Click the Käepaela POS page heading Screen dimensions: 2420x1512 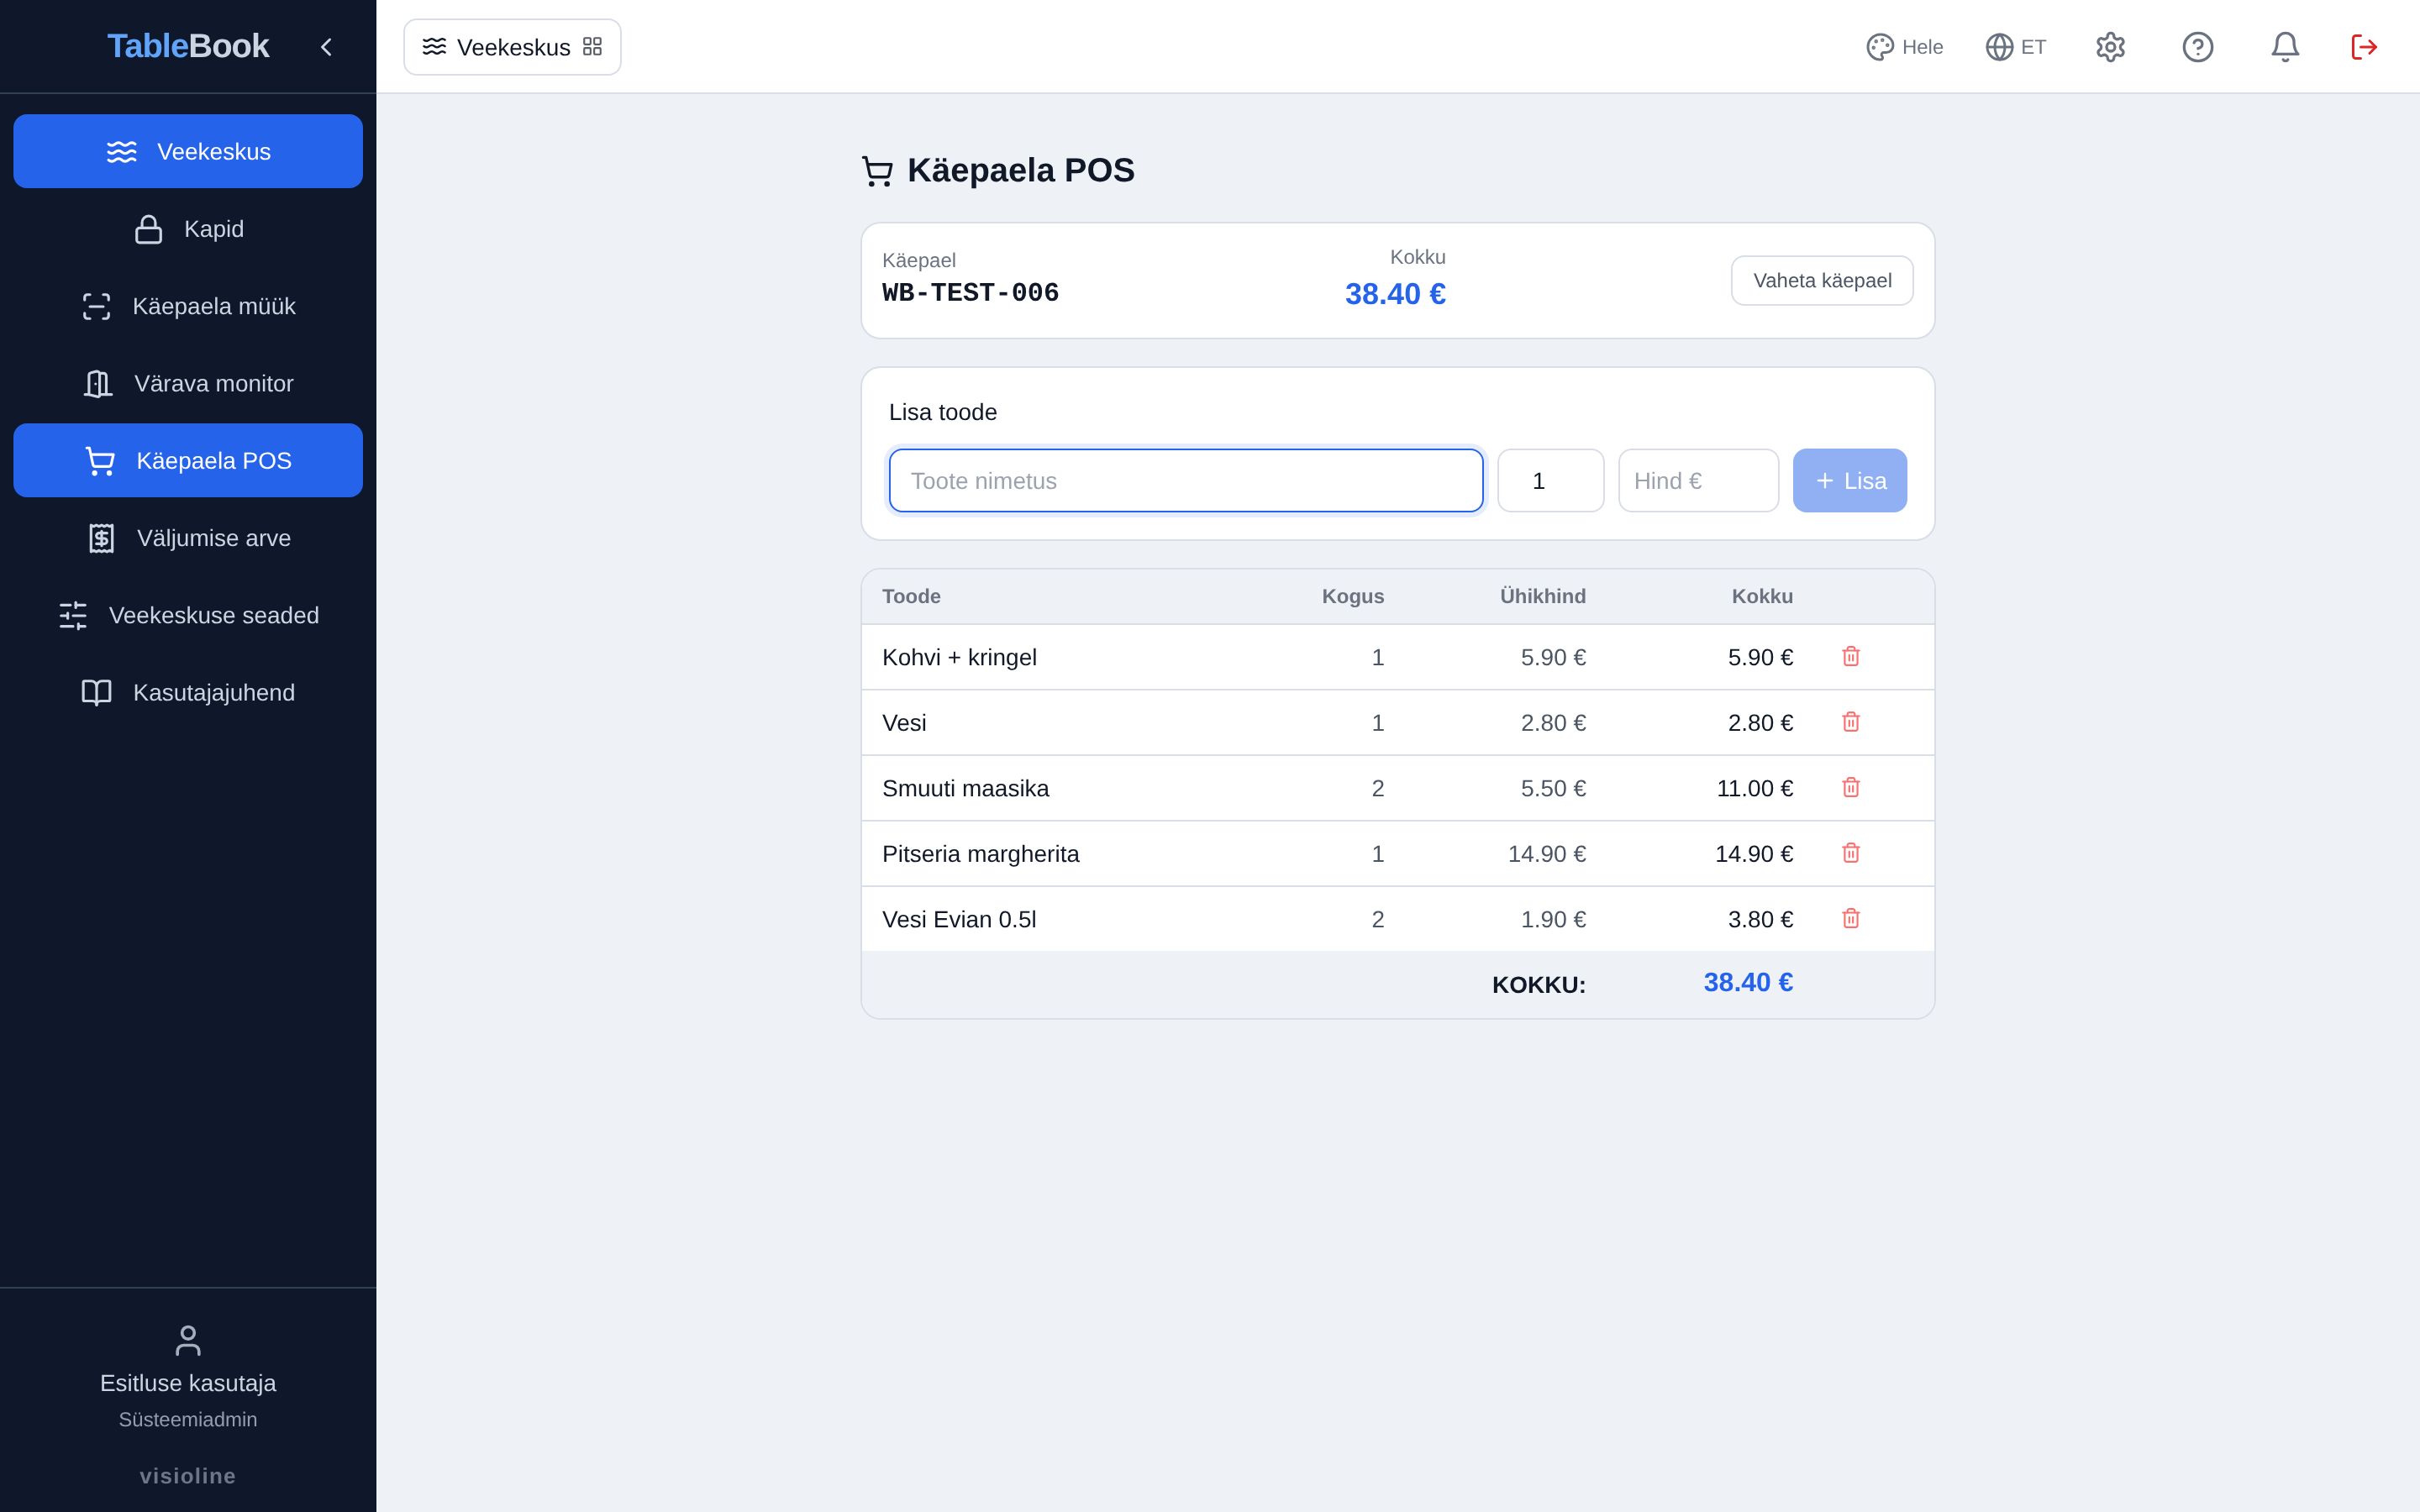[x=1021, y=170]
